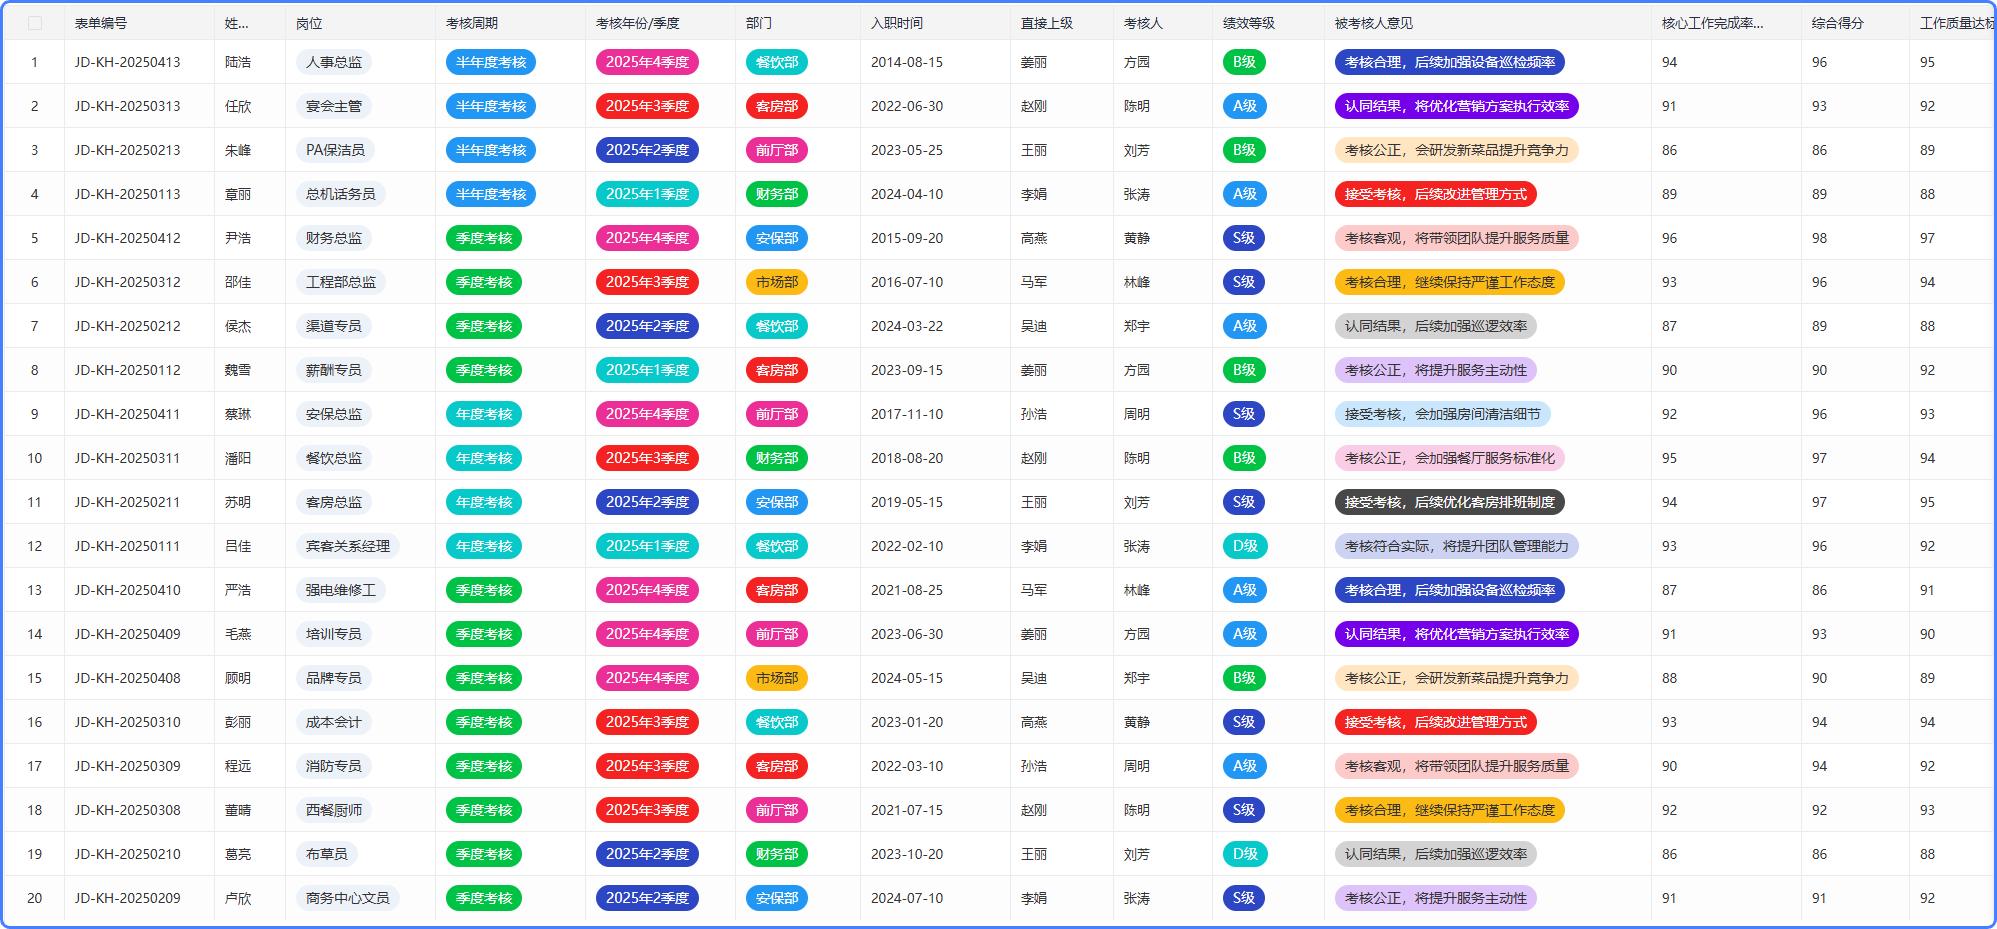Click the 2025年1季度 tag in 章丽's row
Screen dimensions: 1997x929
coord(647,194)
